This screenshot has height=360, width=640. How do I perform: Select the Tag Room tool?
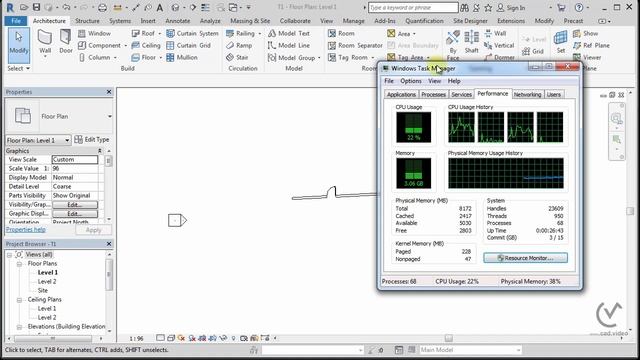tap(350, 58)
